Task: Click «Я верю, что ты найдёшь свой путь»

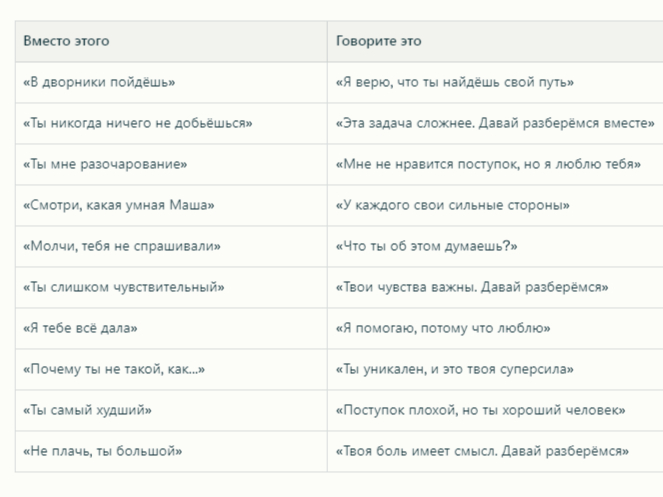Action: tap(455, 83)
